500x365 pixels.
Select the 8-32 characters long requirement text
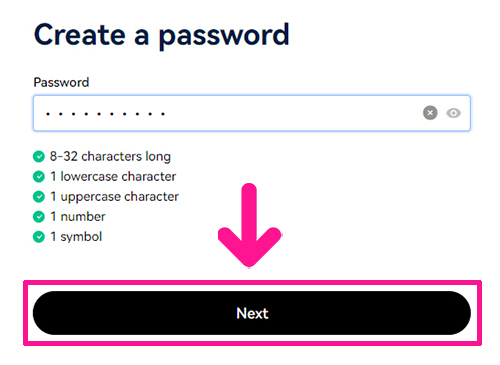point(110,157)
